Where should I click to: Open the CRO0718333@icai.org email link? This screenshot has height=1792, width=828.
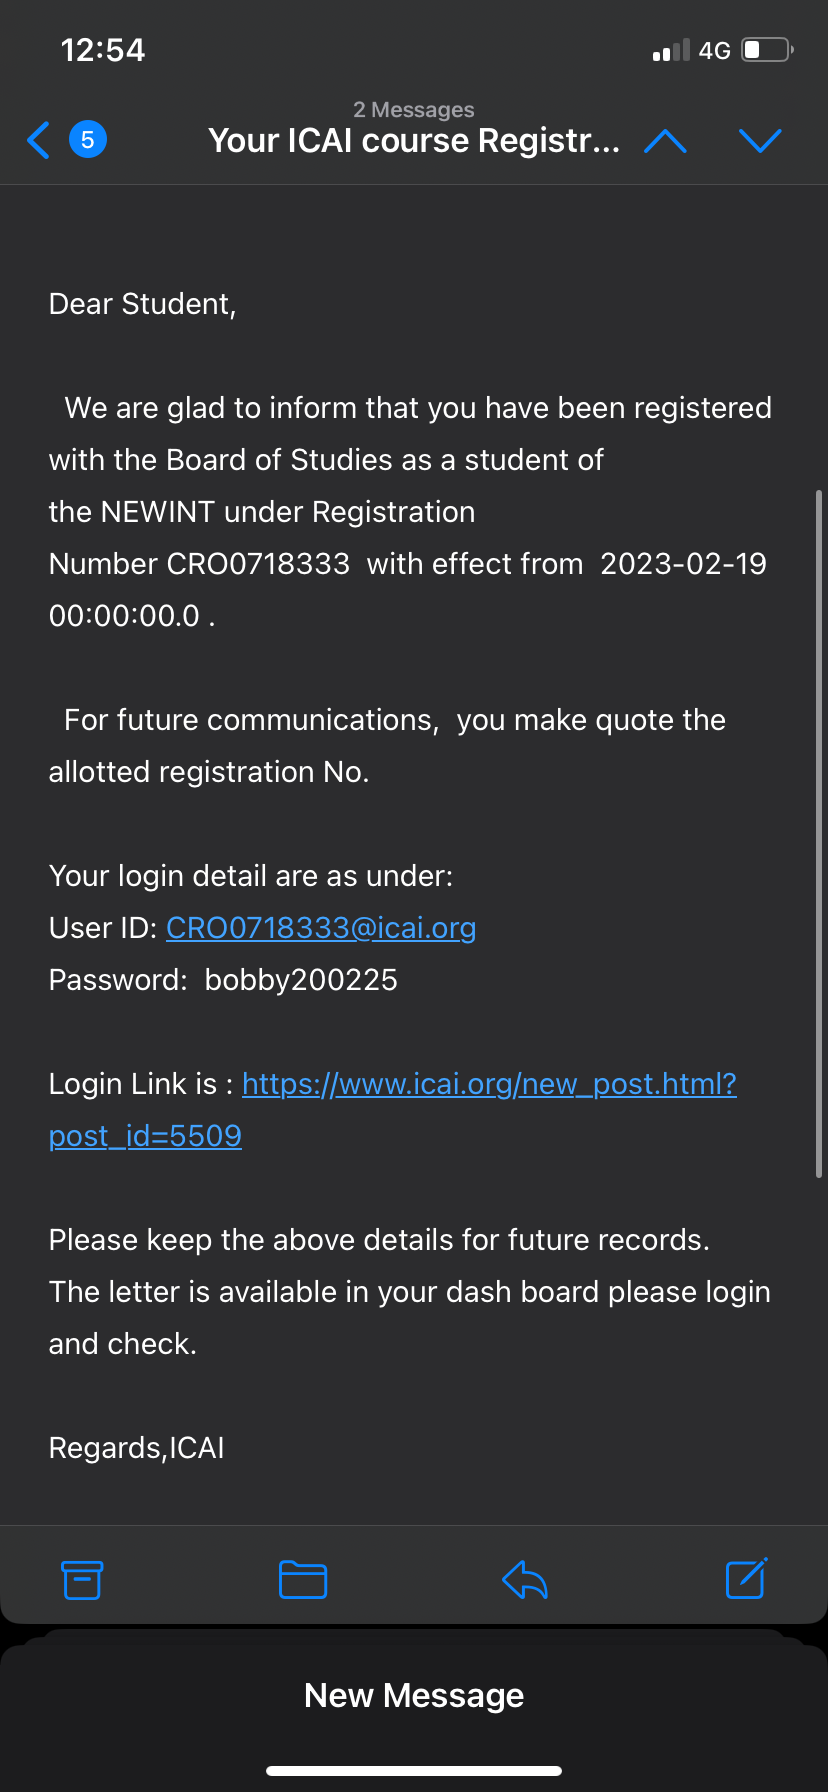pyautogui.click(x=320, y=928)
